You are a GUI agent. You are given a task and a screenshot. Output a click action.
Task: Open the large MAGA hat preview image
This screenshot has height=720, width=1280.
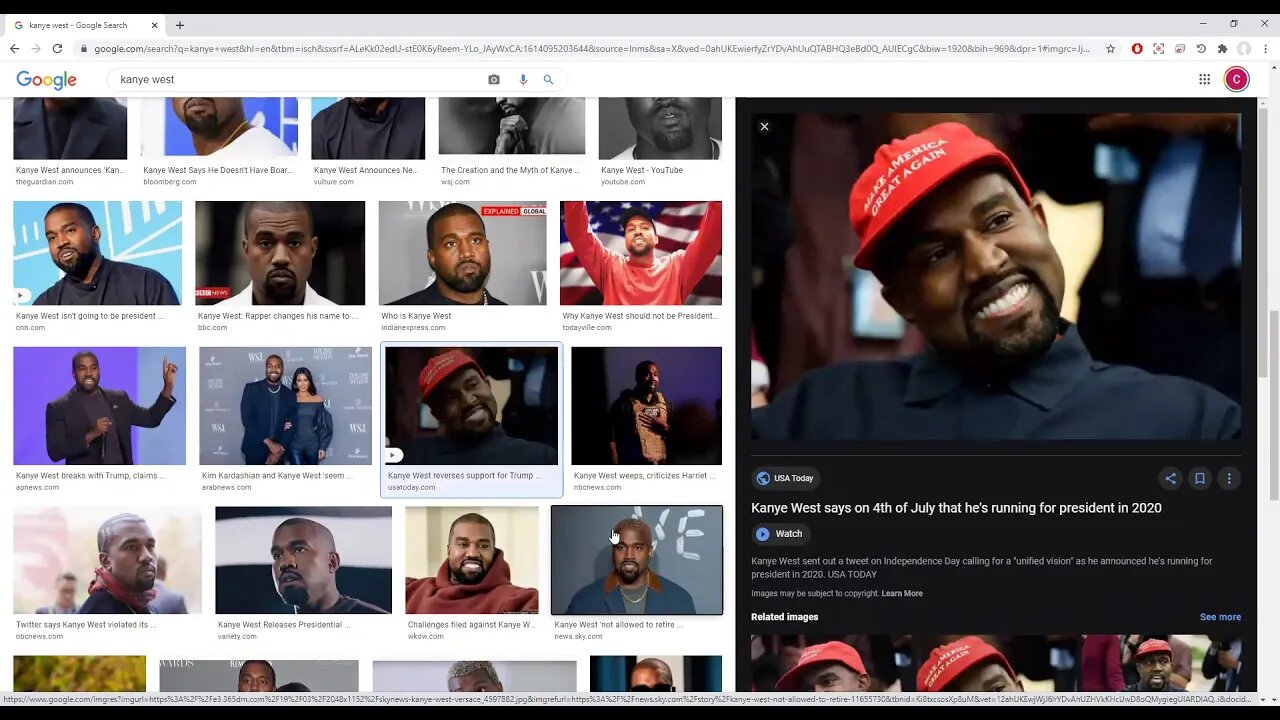click(996, 276)
